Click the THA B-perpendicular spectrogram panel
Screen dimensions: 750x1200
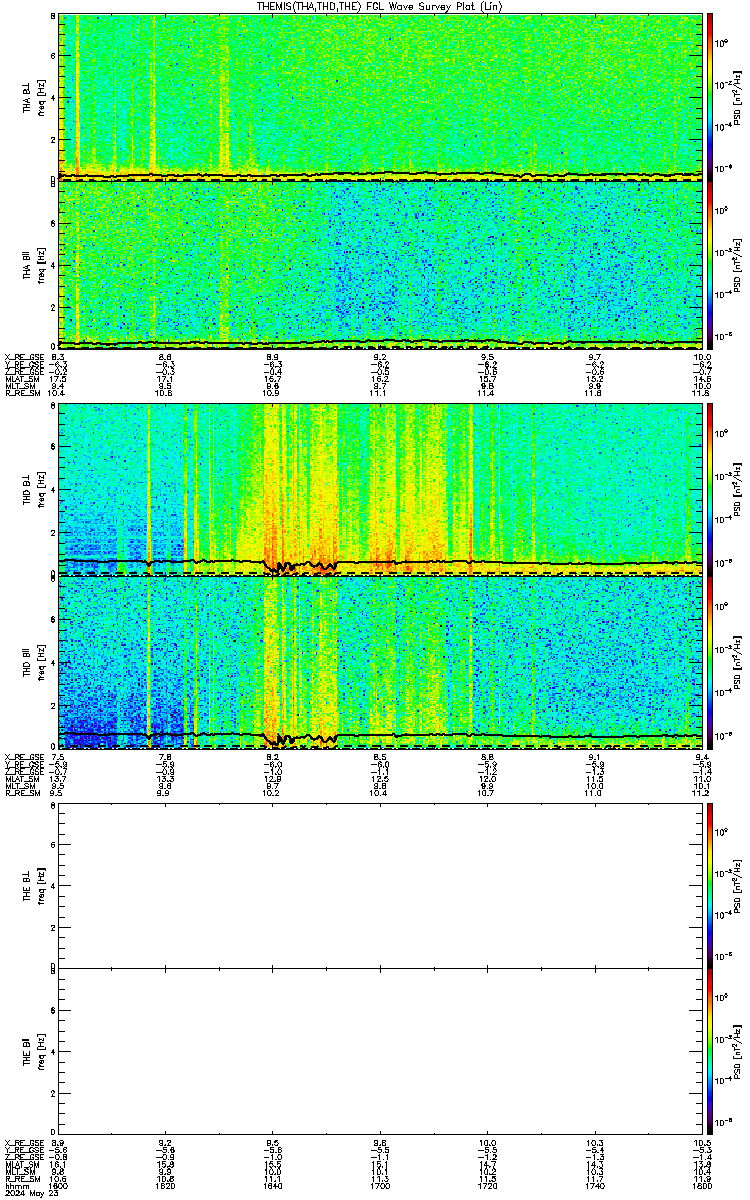(380, 96)
